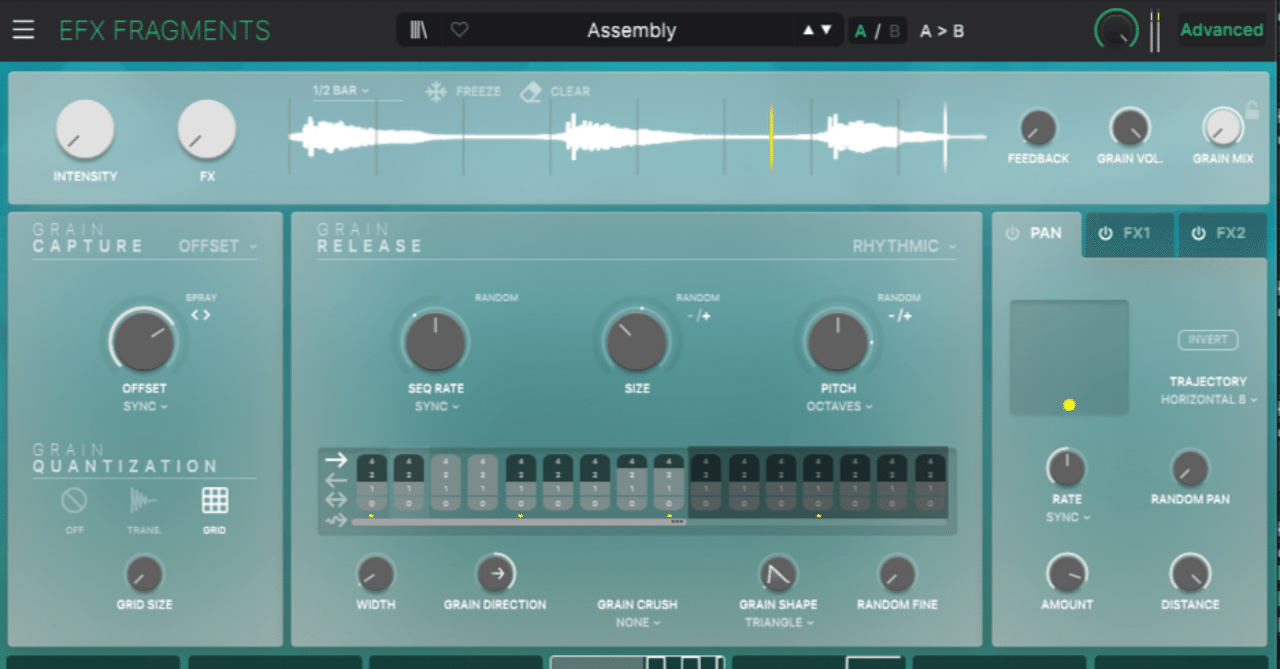Open the pan Rate SYNC dropdown

[x=1068, y=517]
